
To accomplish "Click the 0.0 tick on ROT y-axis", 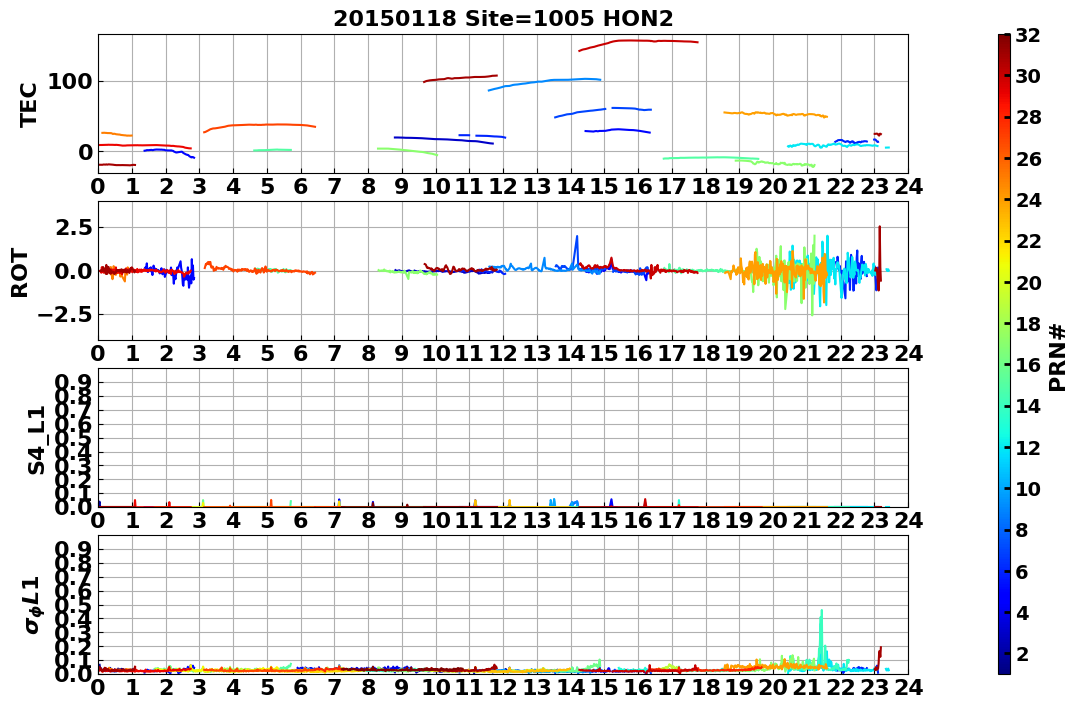I will (71, 271).
